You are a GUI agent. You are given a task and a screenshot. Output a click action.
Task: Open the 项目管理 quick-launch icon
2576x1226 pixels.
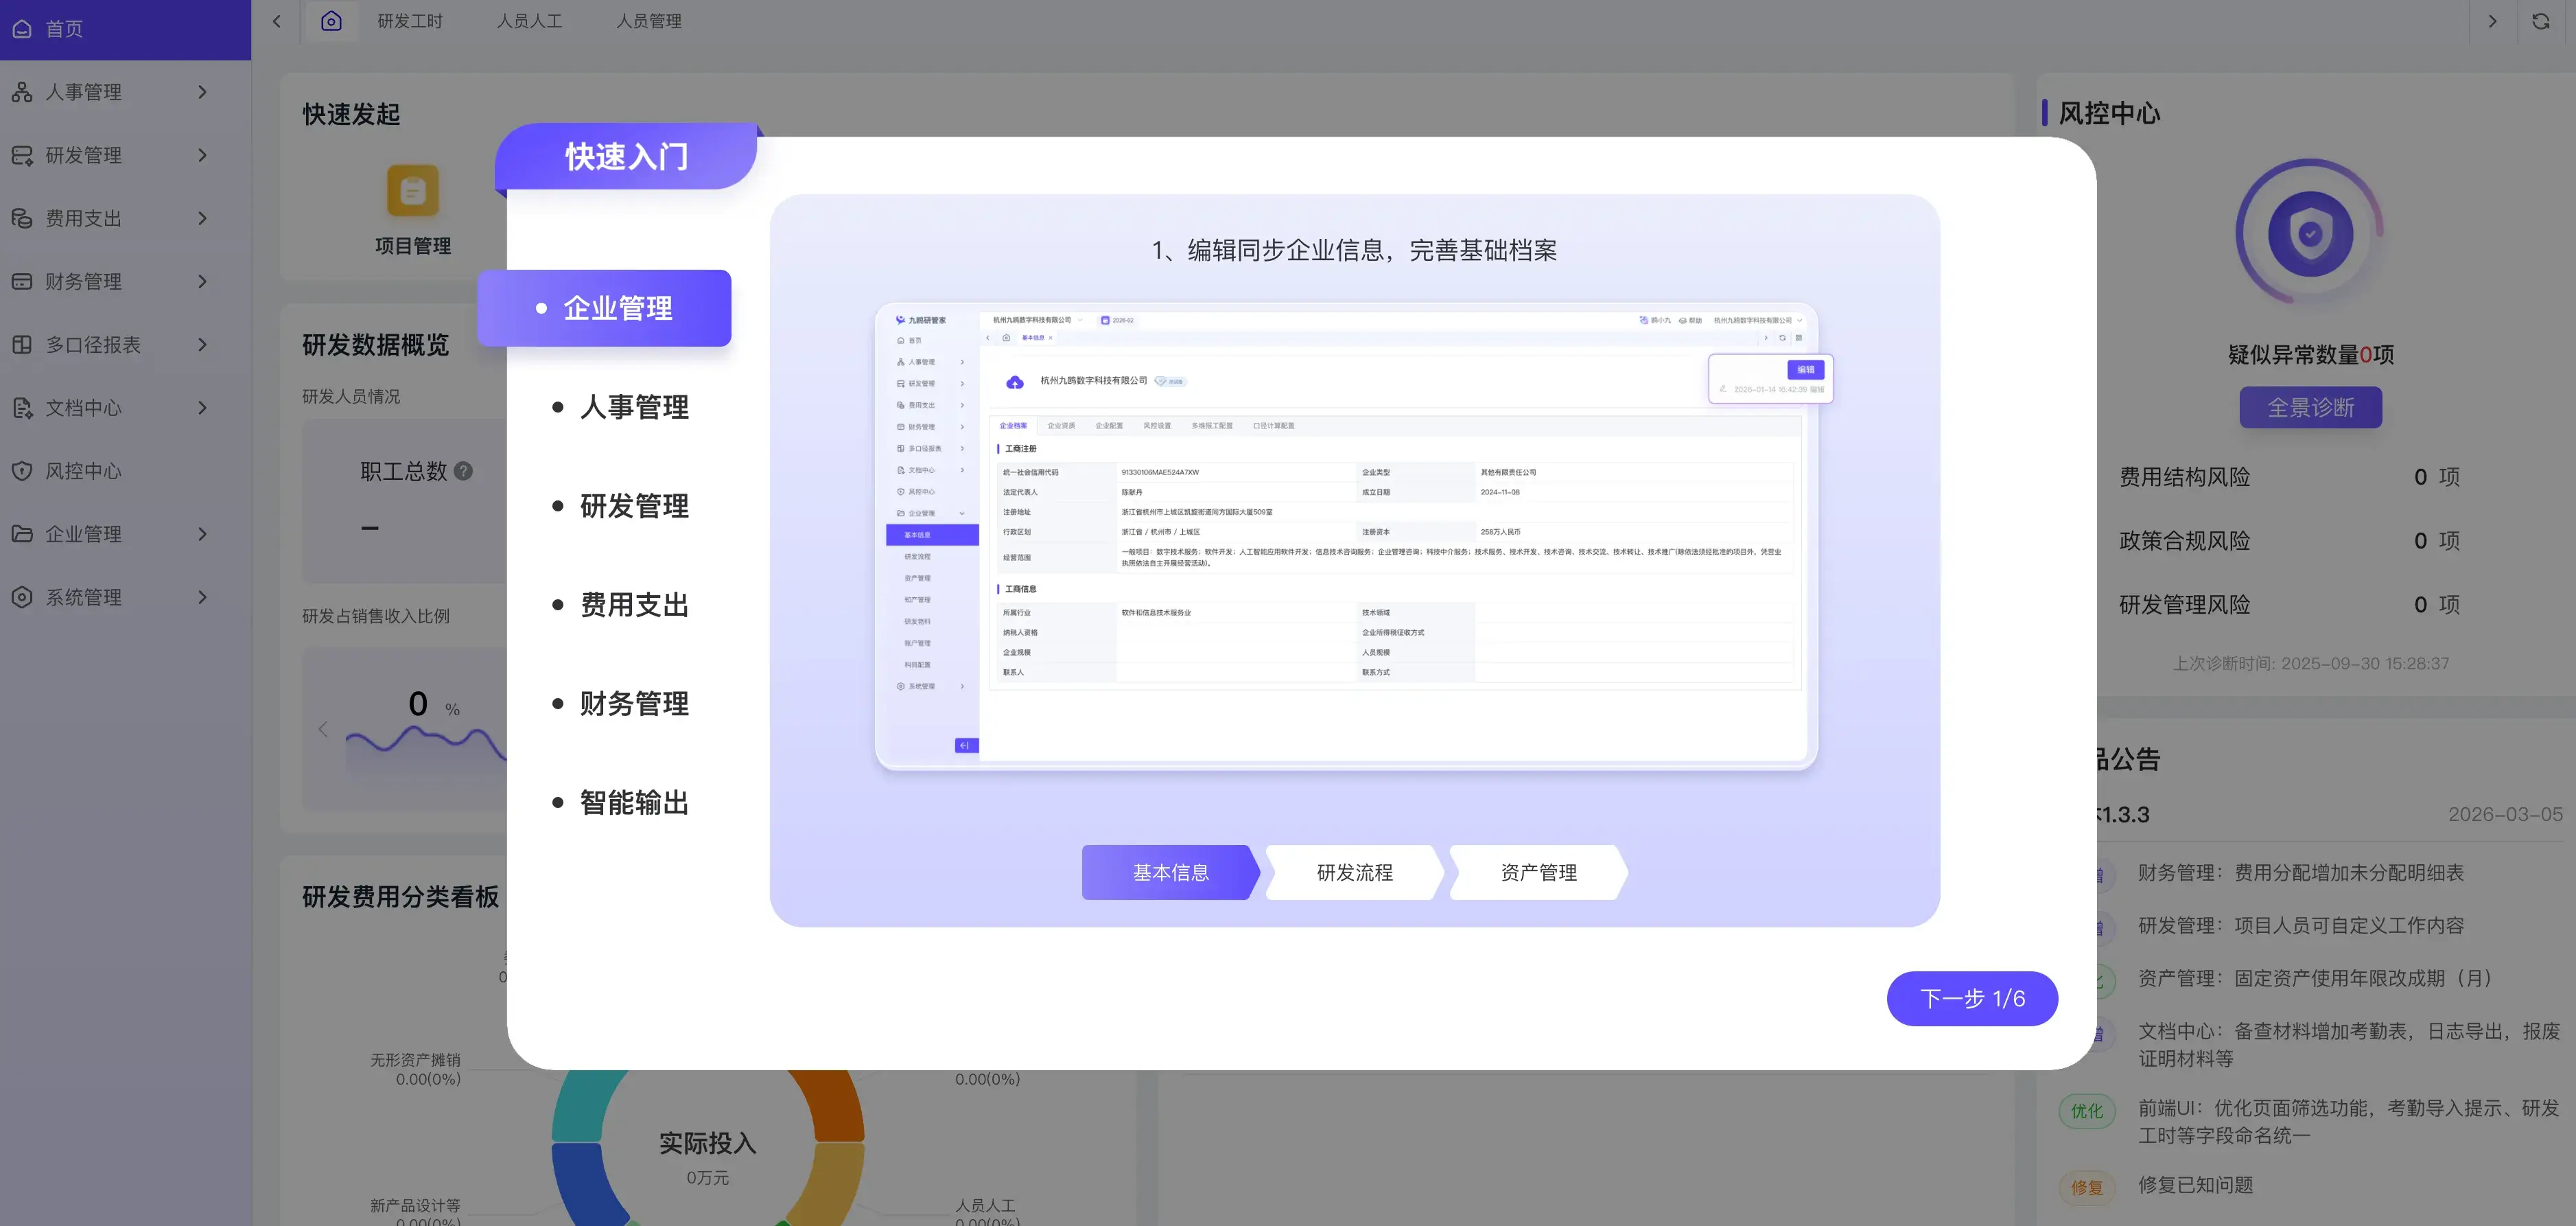[x=413, y=190]
